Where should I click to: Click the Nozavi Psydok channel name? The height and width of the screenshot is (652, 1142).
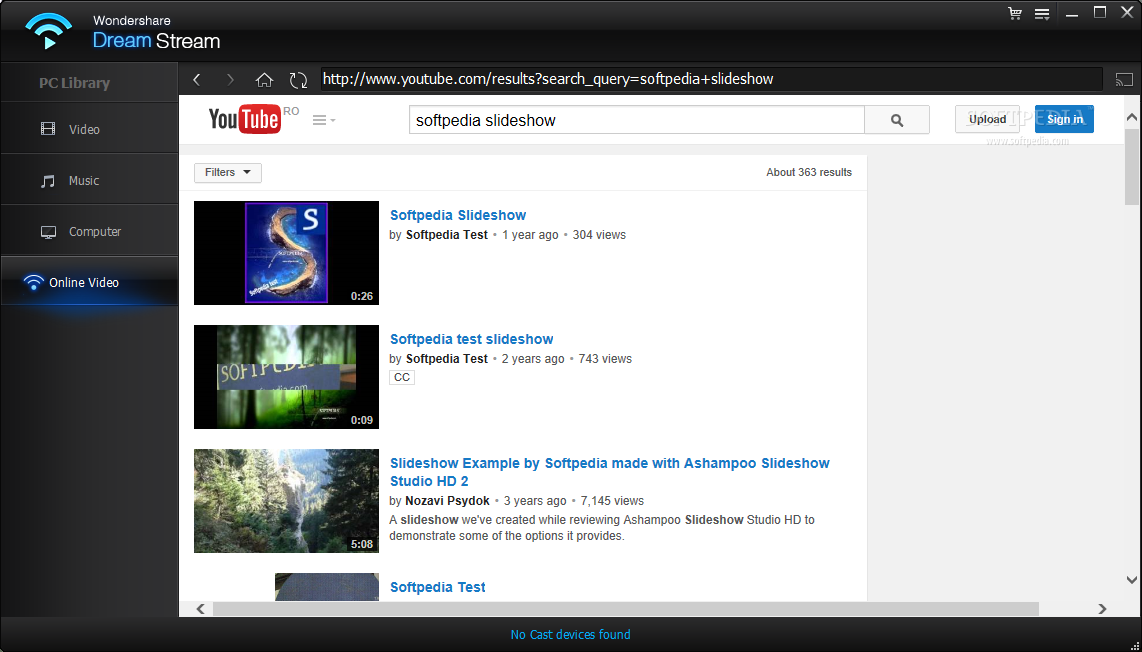pos(447,500)
